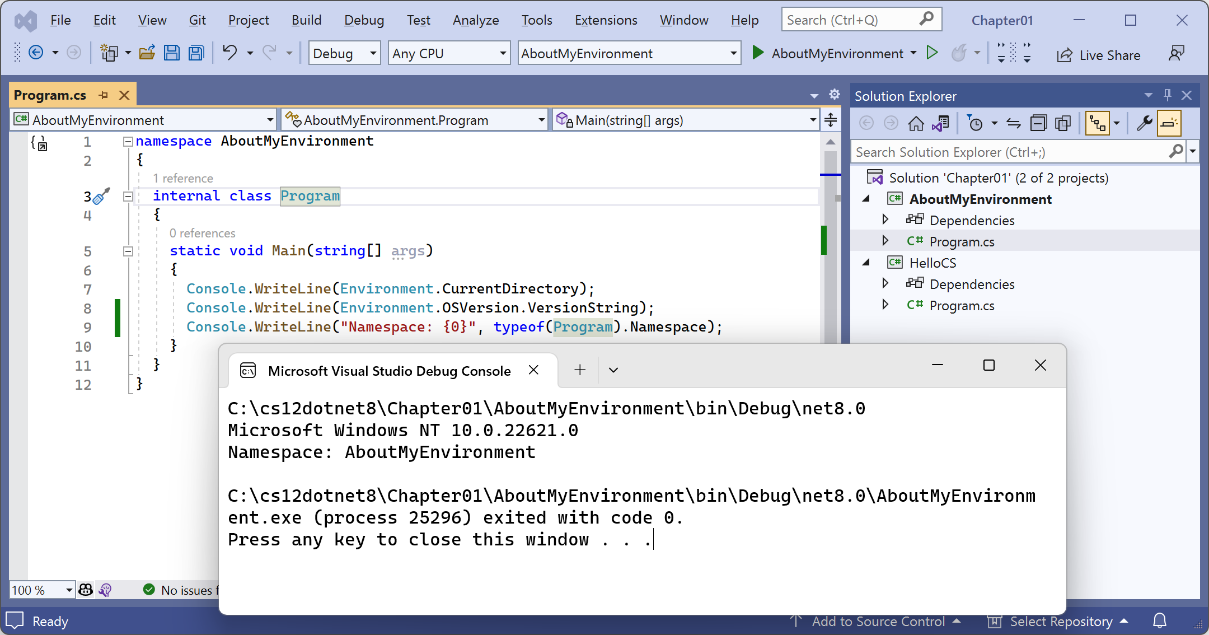Screen dimensions: 1209x635
Task: Click the New Project toolbar icon
Action: [x=108, y=53]
